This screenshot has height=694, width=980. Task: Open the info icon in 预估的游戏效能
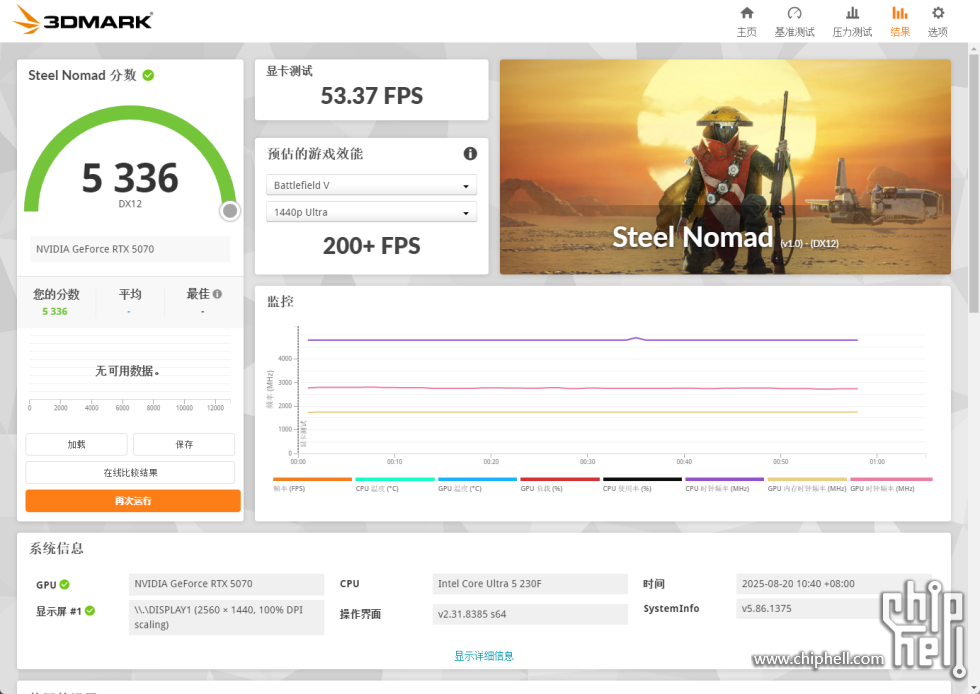pos(470,153)
